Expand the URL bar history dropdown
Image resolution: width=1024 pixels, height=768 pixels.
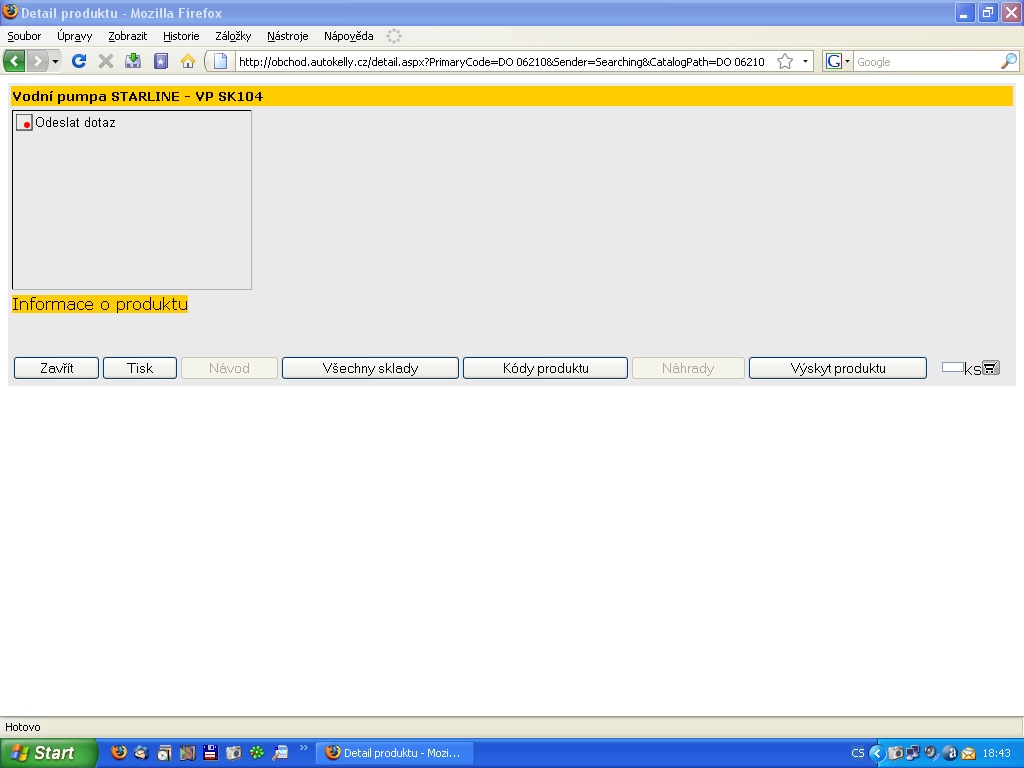pos(805,61)
